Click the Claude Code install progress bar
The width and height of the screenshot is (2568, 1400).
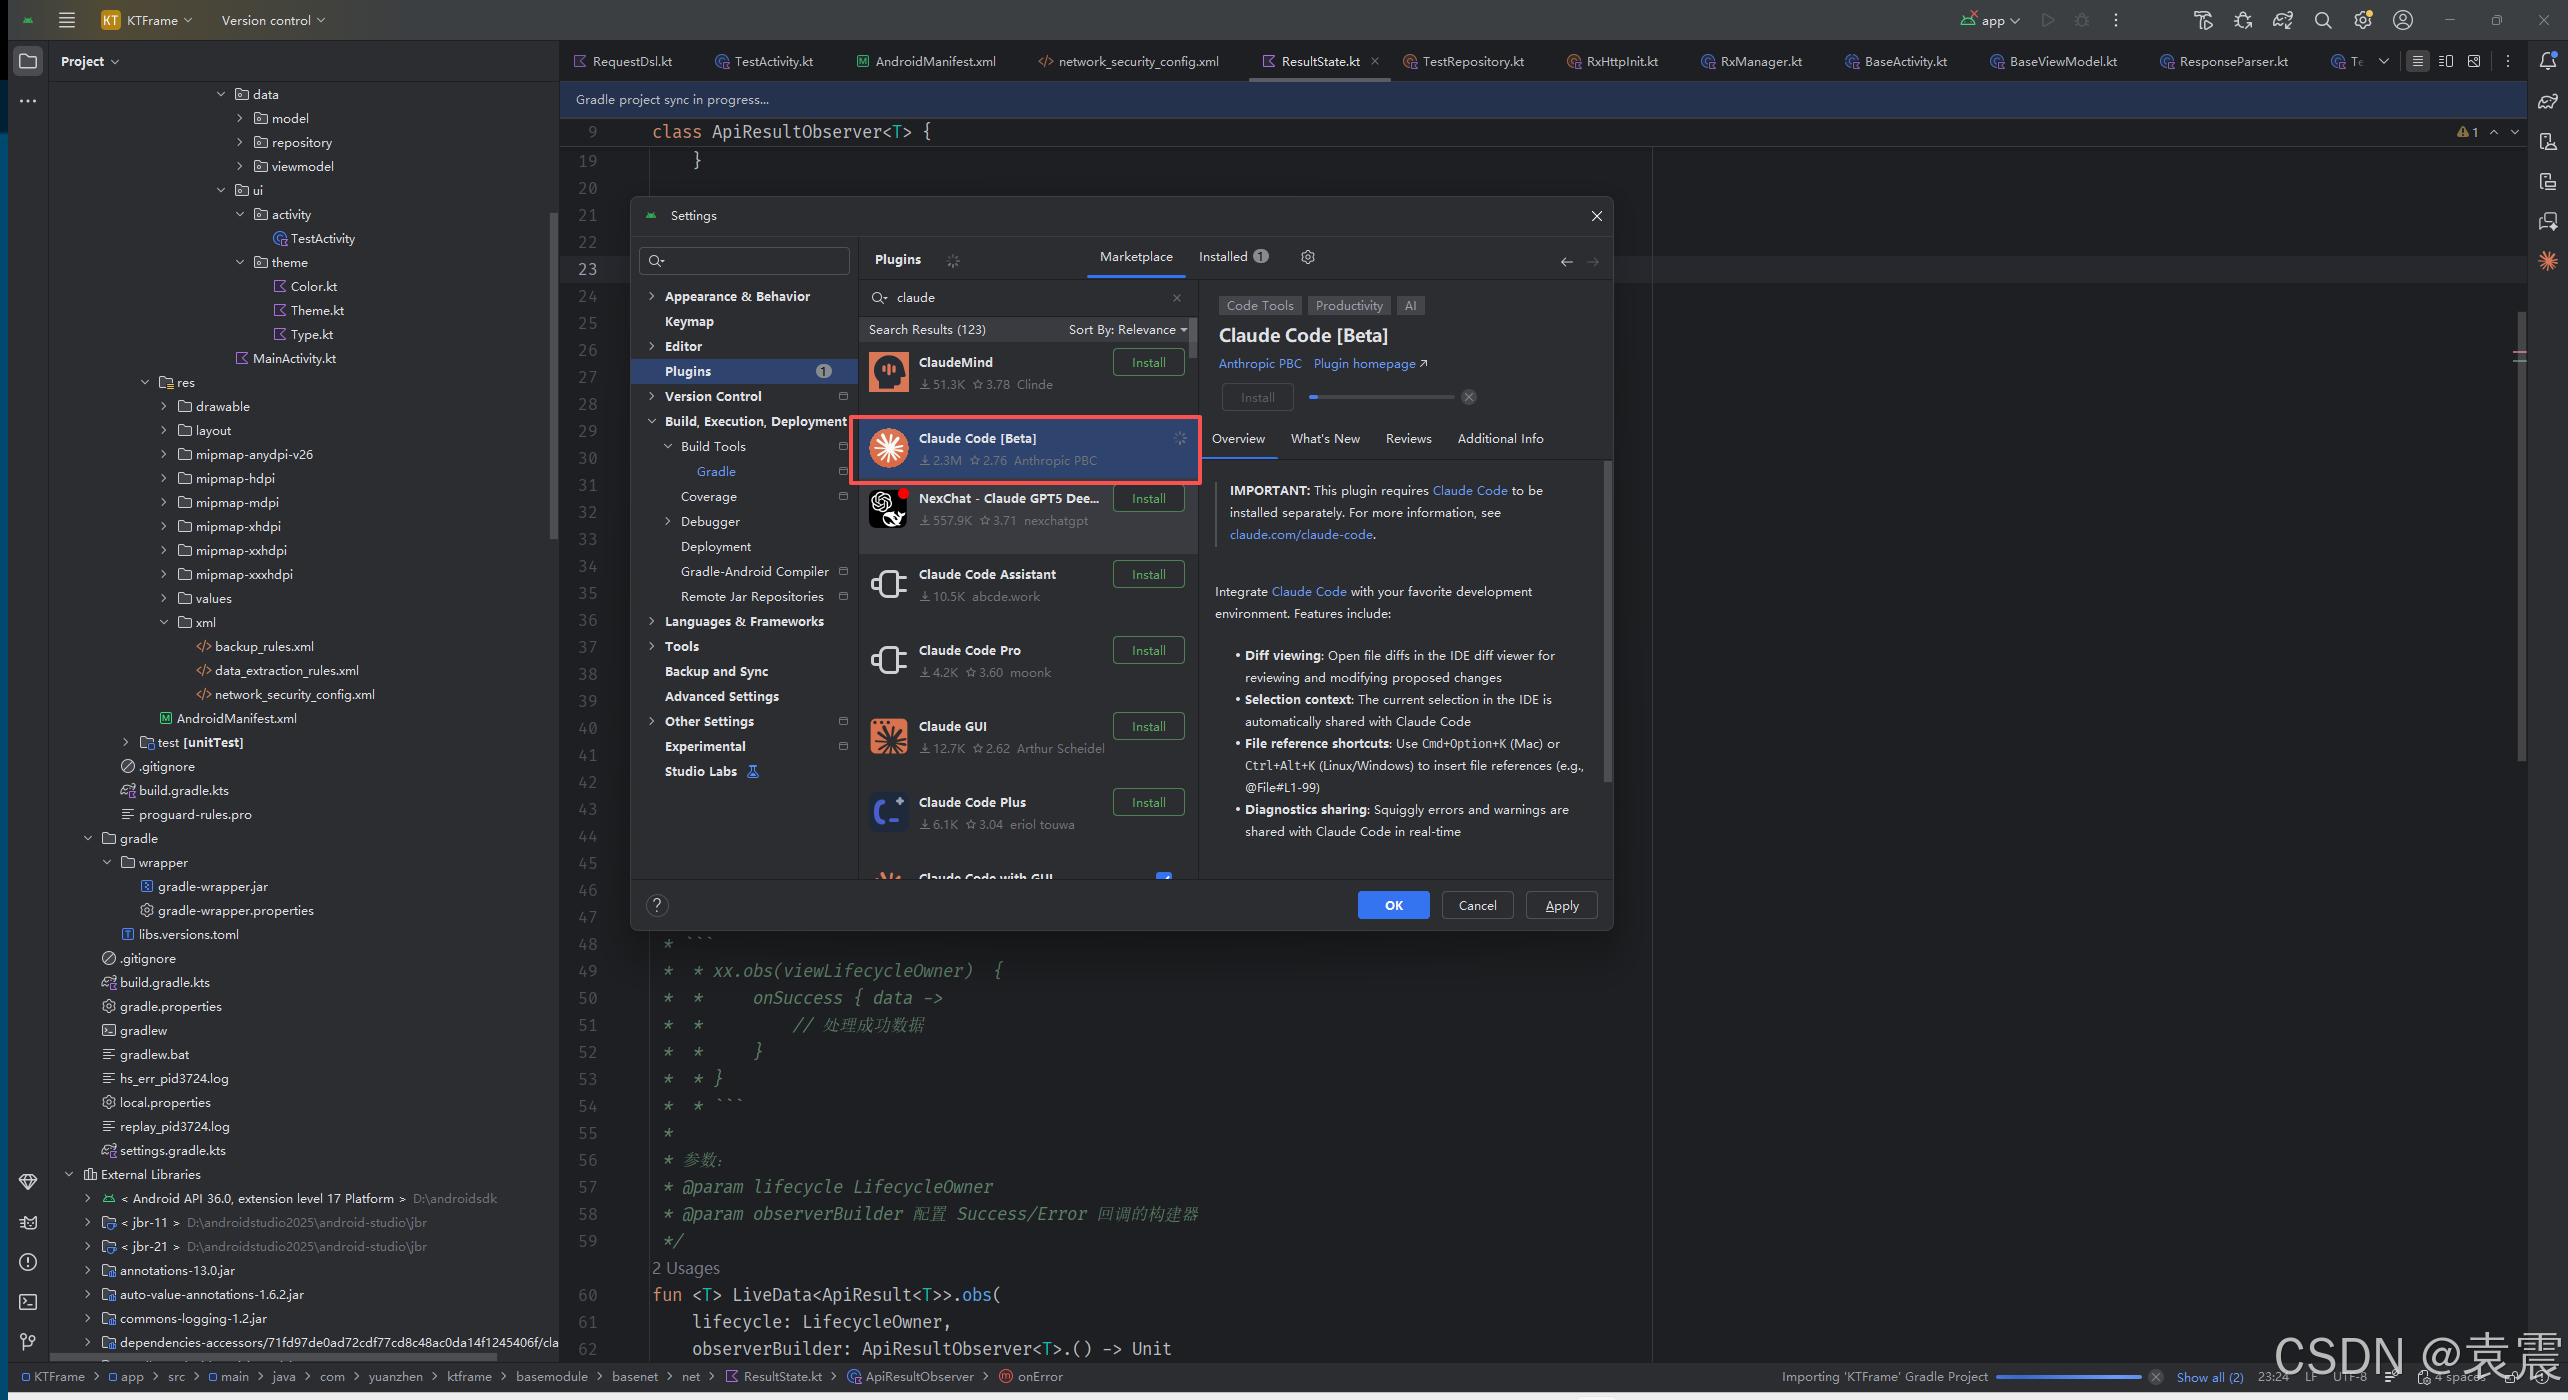point(1382,398)
